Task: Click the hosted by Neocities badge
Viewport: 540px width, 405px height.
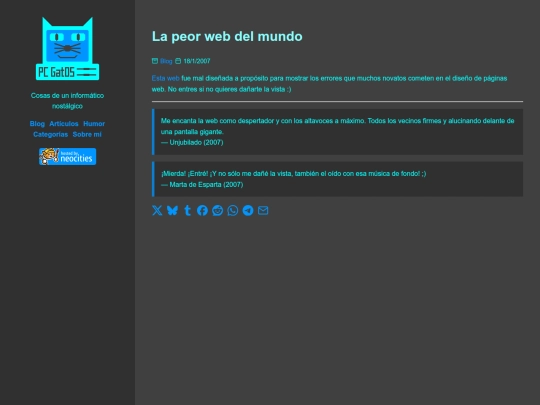Action: click(68, 156)
